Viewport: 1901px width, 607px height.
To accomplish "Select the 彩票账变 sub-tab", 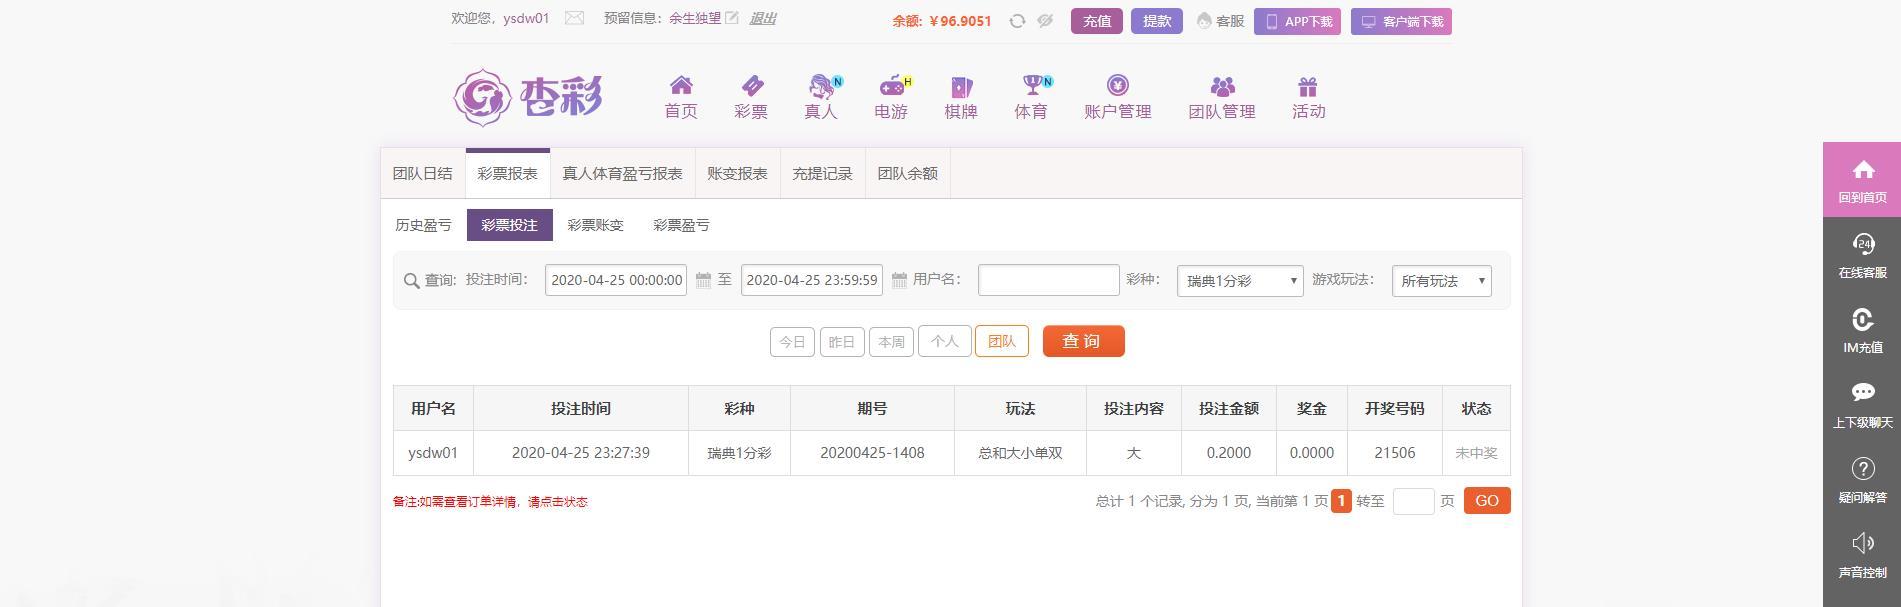I will tap(595, 225).
